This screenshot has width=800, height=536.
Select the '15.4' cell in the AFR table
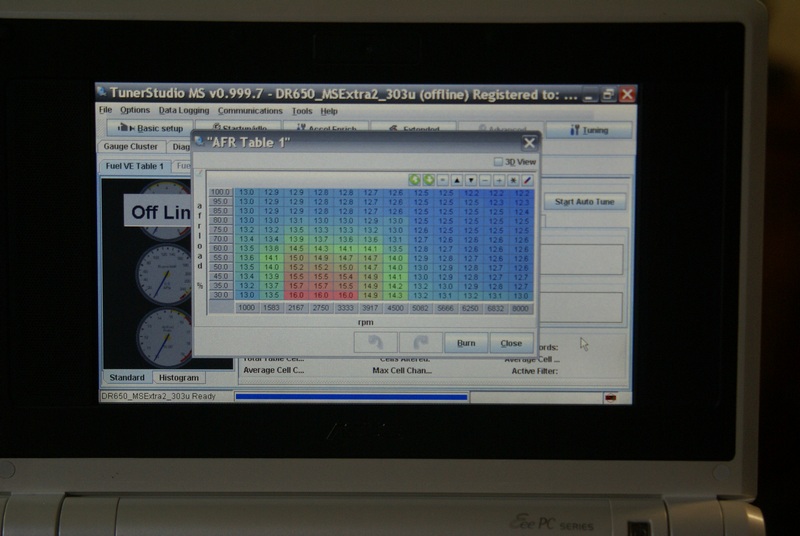[x=345, y=276]
